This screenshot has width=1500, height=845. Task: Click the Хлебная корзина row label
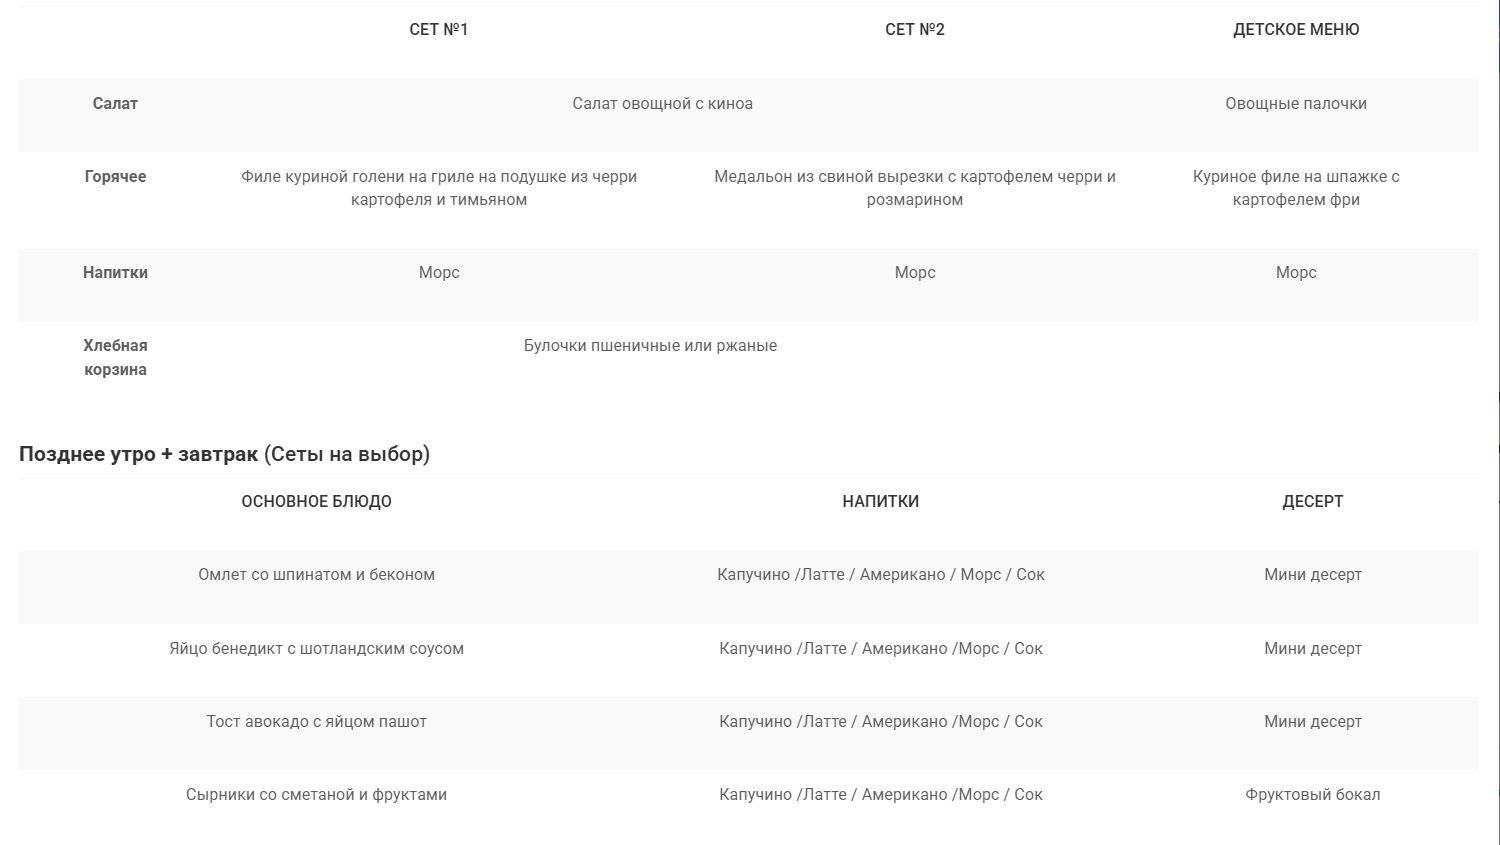pos(115,357)
